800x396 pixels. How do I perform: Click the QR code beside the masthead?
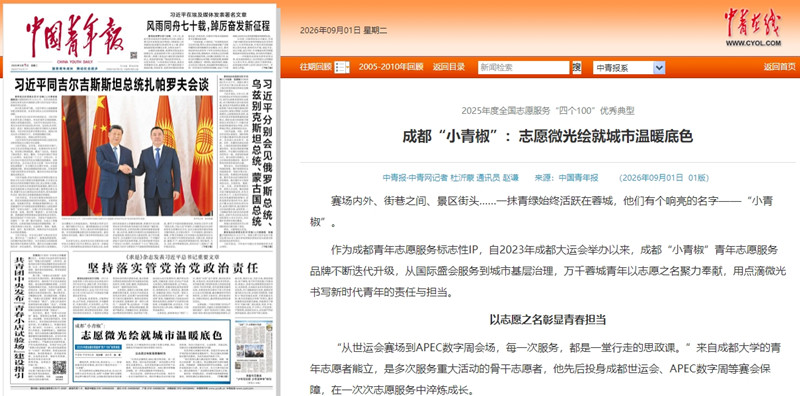click(x=134, y=55)
